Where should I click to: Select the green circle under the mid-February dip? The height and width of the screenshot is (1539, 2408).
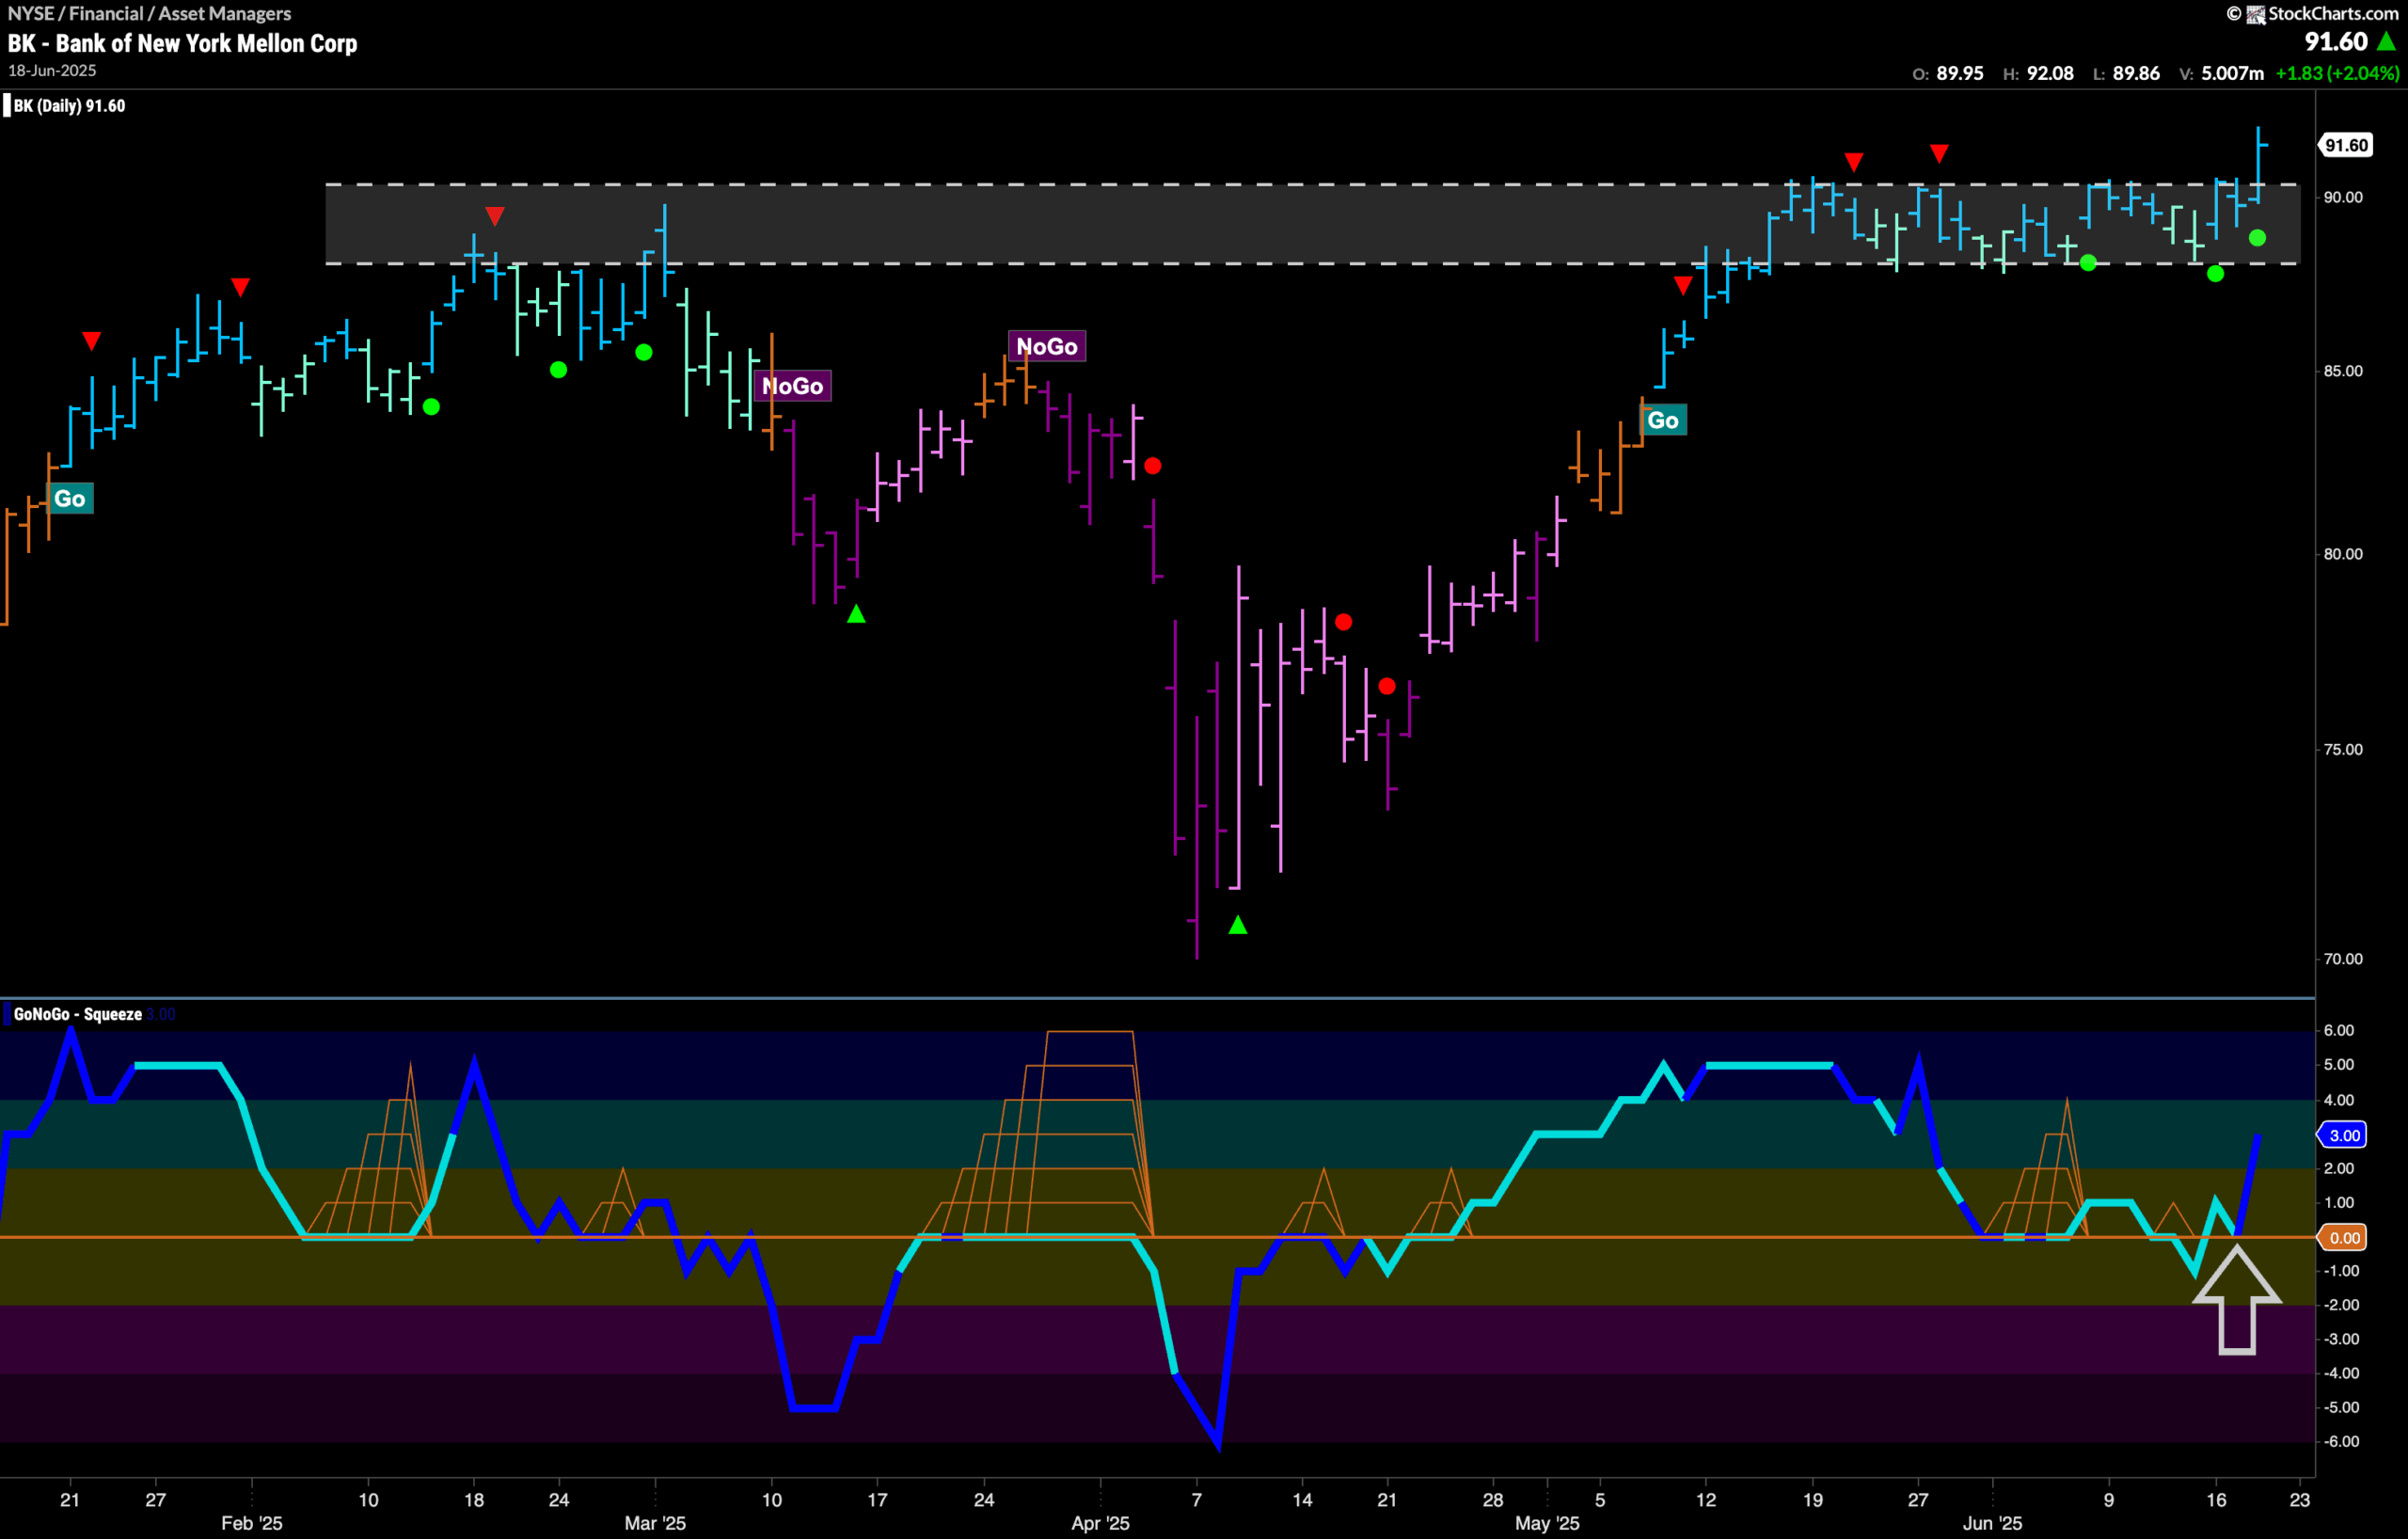pyautogui.click(x=431, y=407)
